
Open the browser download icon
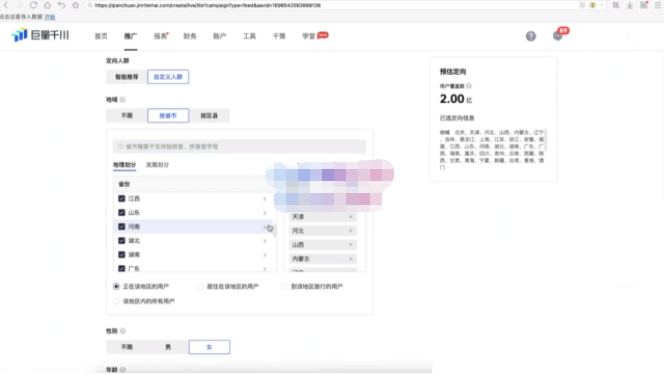click(631, 5)
